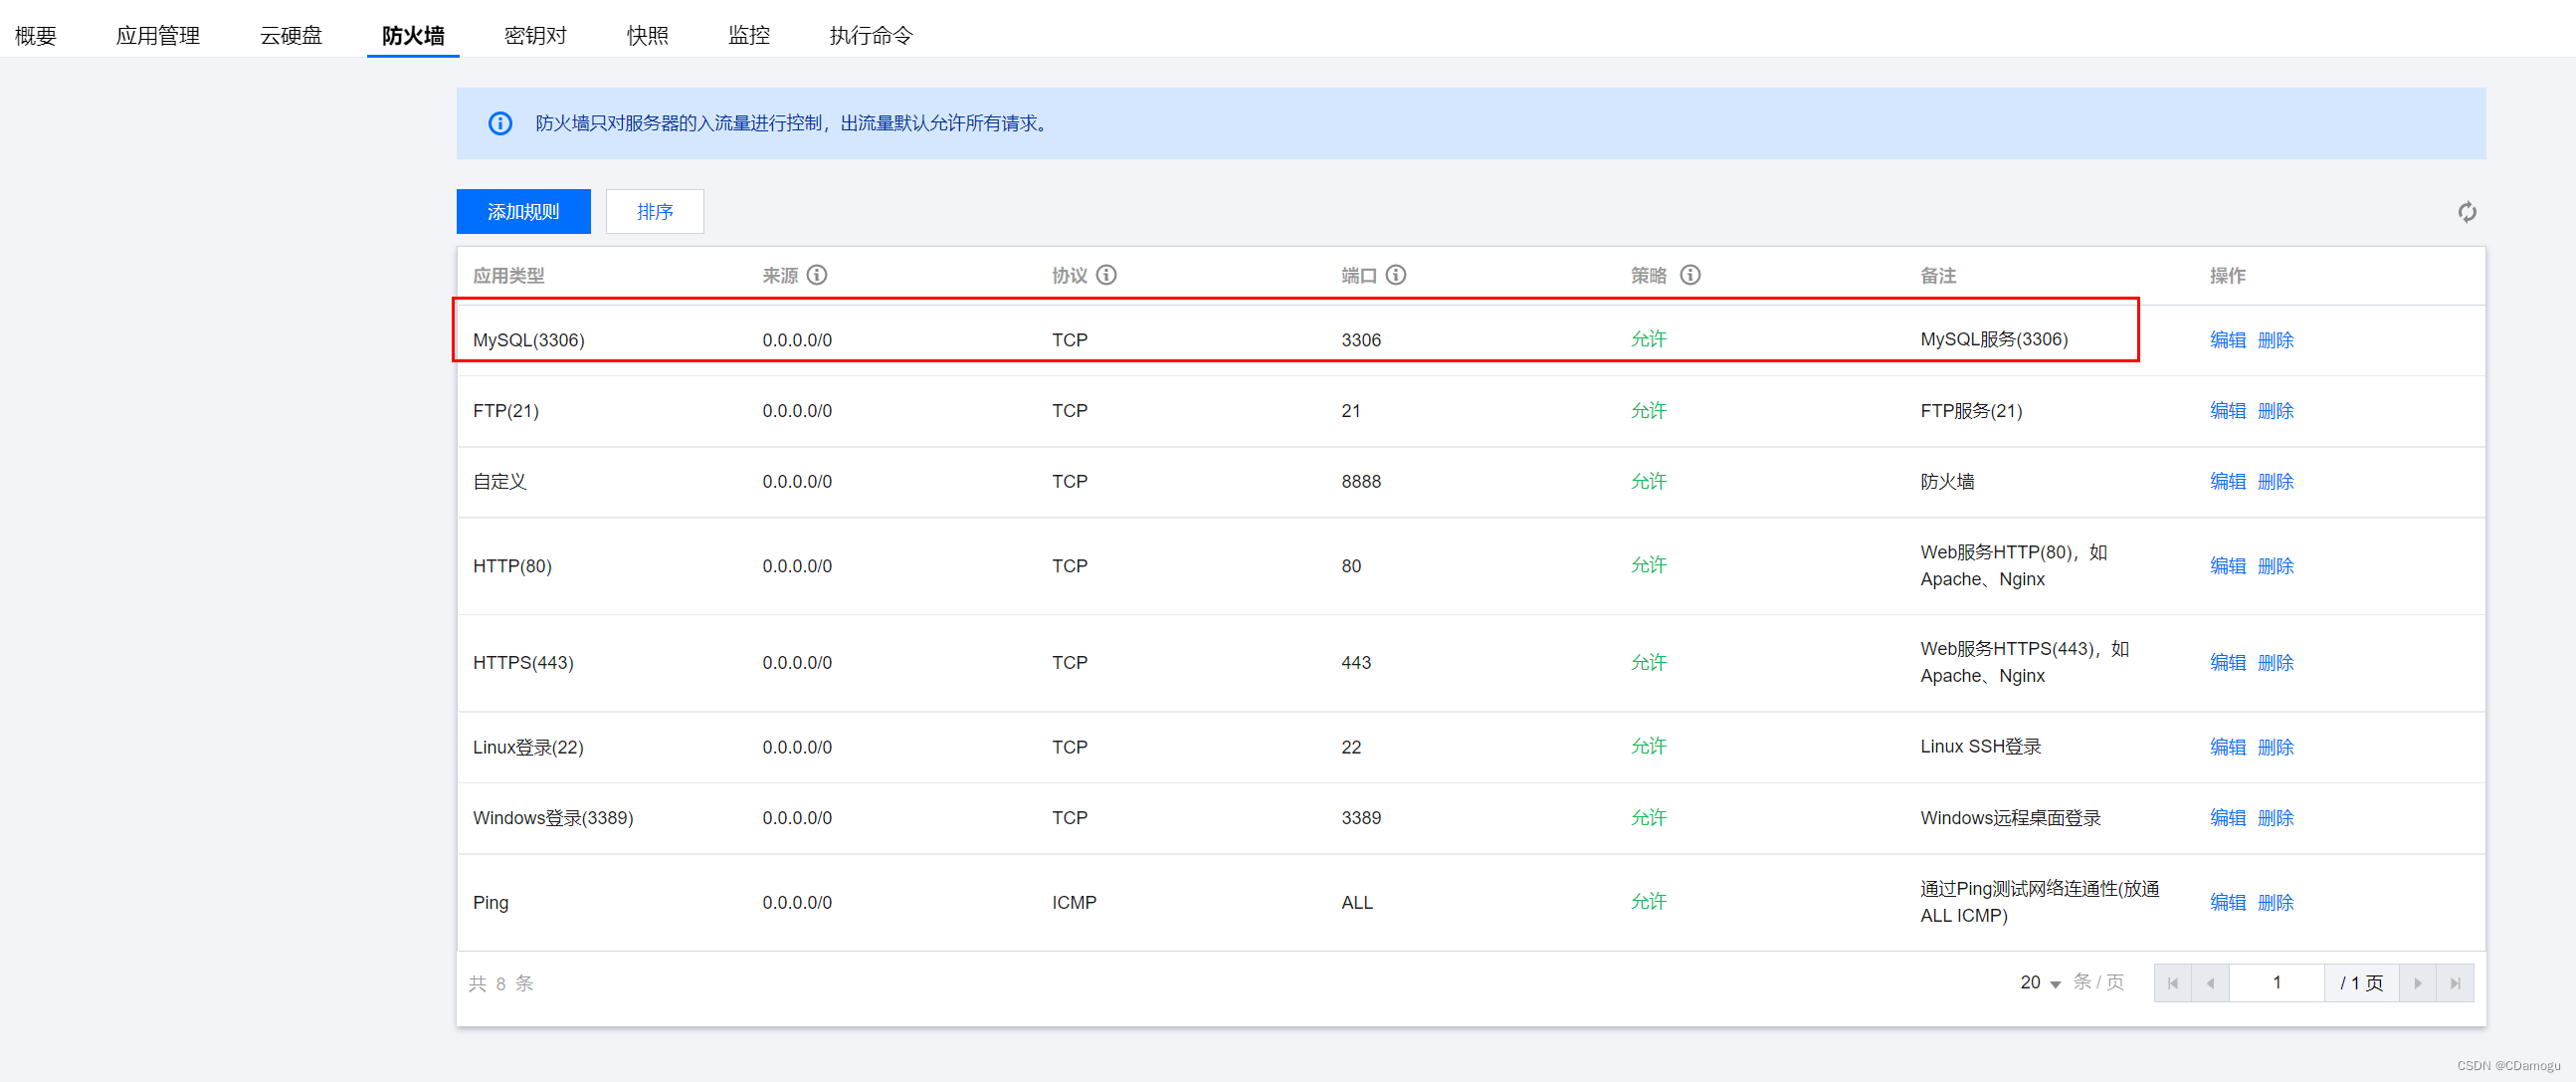Edit the Linux登录(22) rule
The height and width of the screenshot is (1082, 2576).
click(2227, 747)
